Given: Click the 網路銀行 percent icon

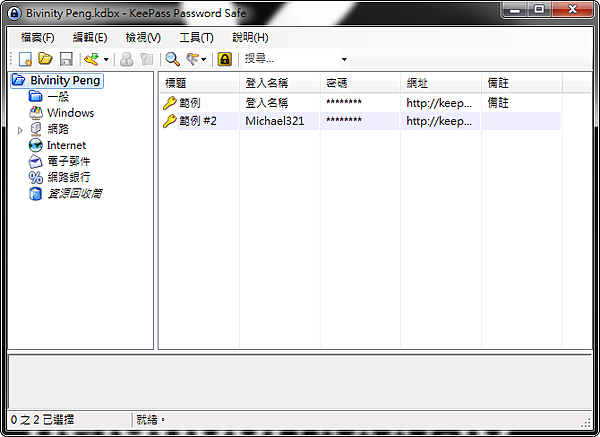Looking at the screenshot, I should (x=36, y=178).
